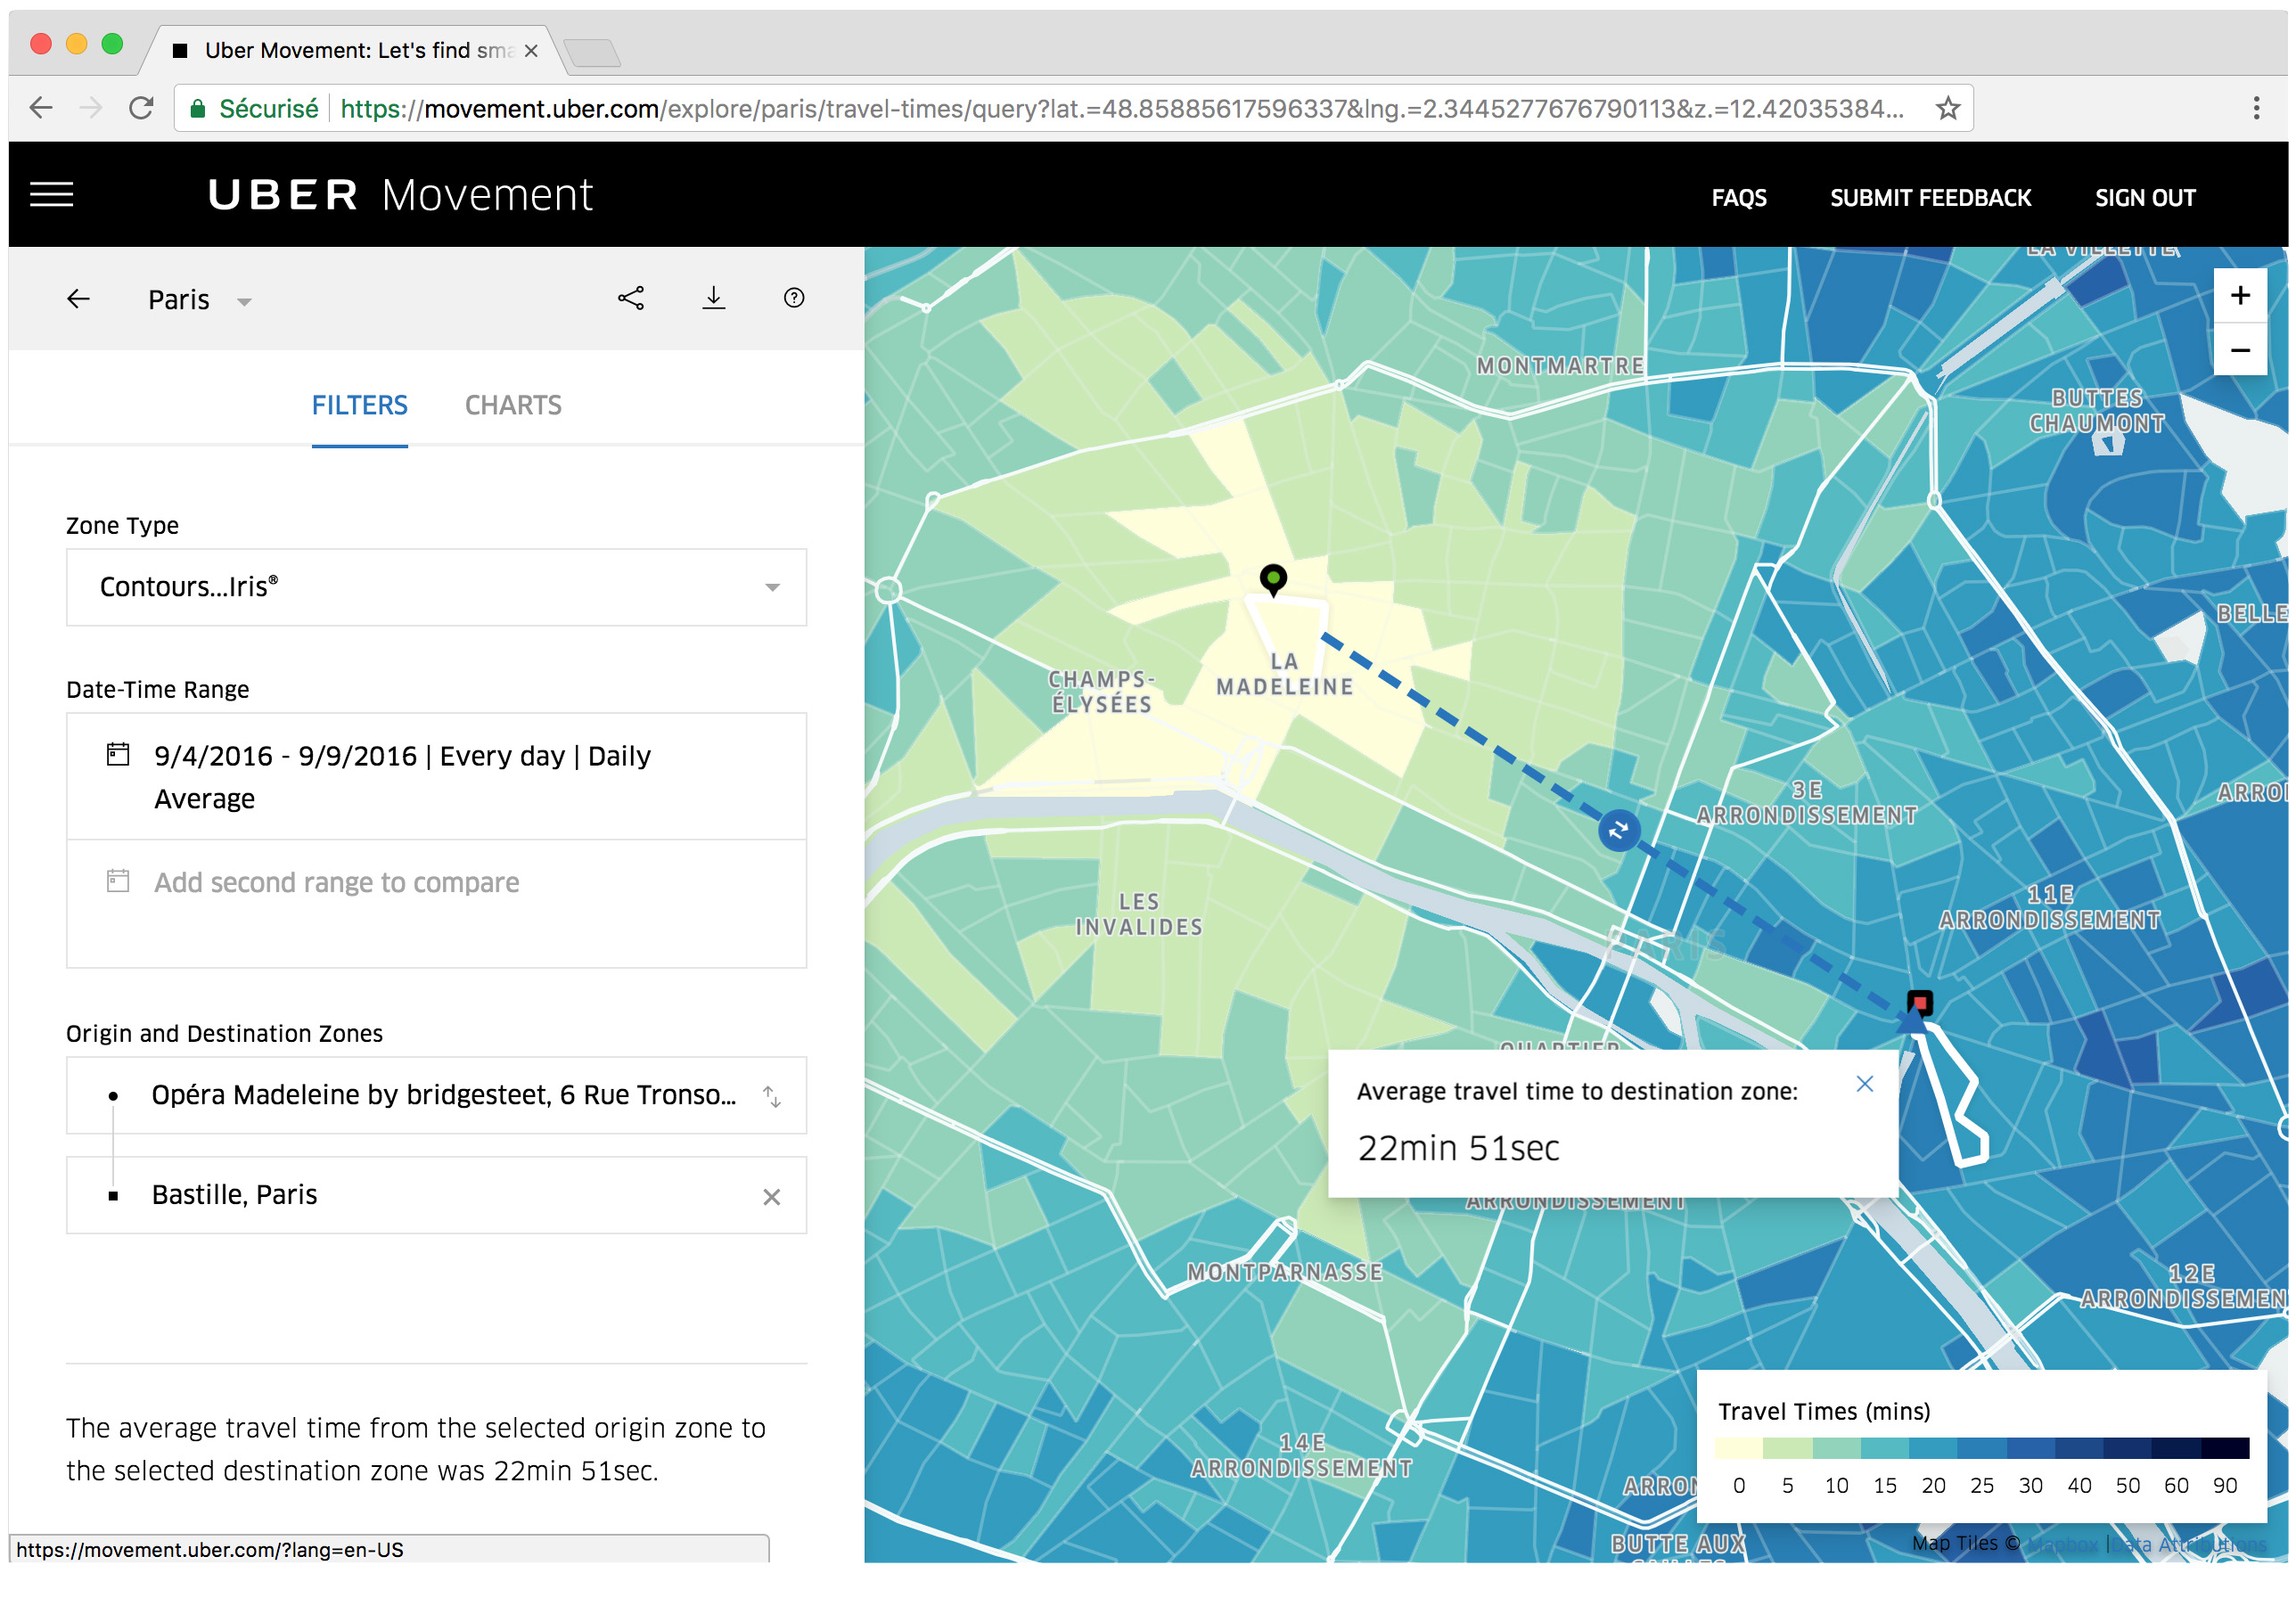2296x1606 pixels.
Task: Click the Mapbox attribution link
Action: (2063, 1544)
